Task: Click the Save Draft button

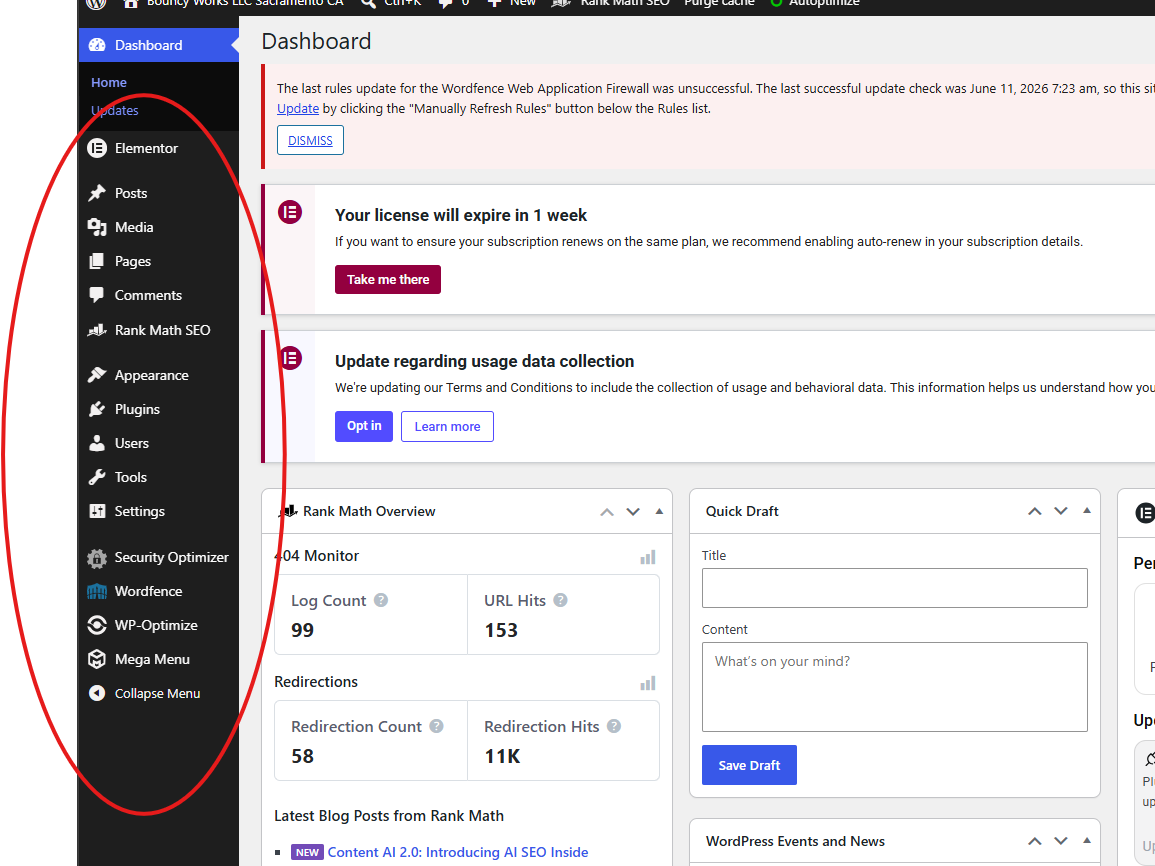Action: pos(749,765)
